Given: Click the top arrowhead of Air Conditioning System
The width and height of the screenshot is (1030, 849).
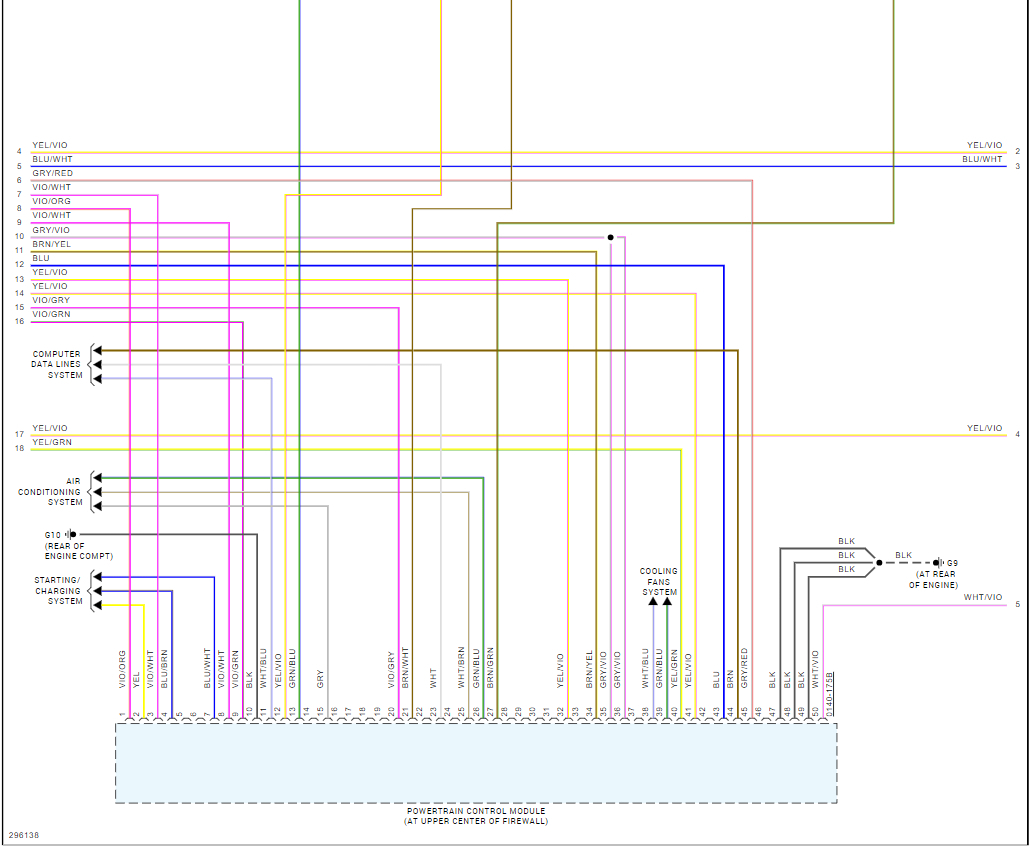Looking at the screenshot, I should (97, 478).
